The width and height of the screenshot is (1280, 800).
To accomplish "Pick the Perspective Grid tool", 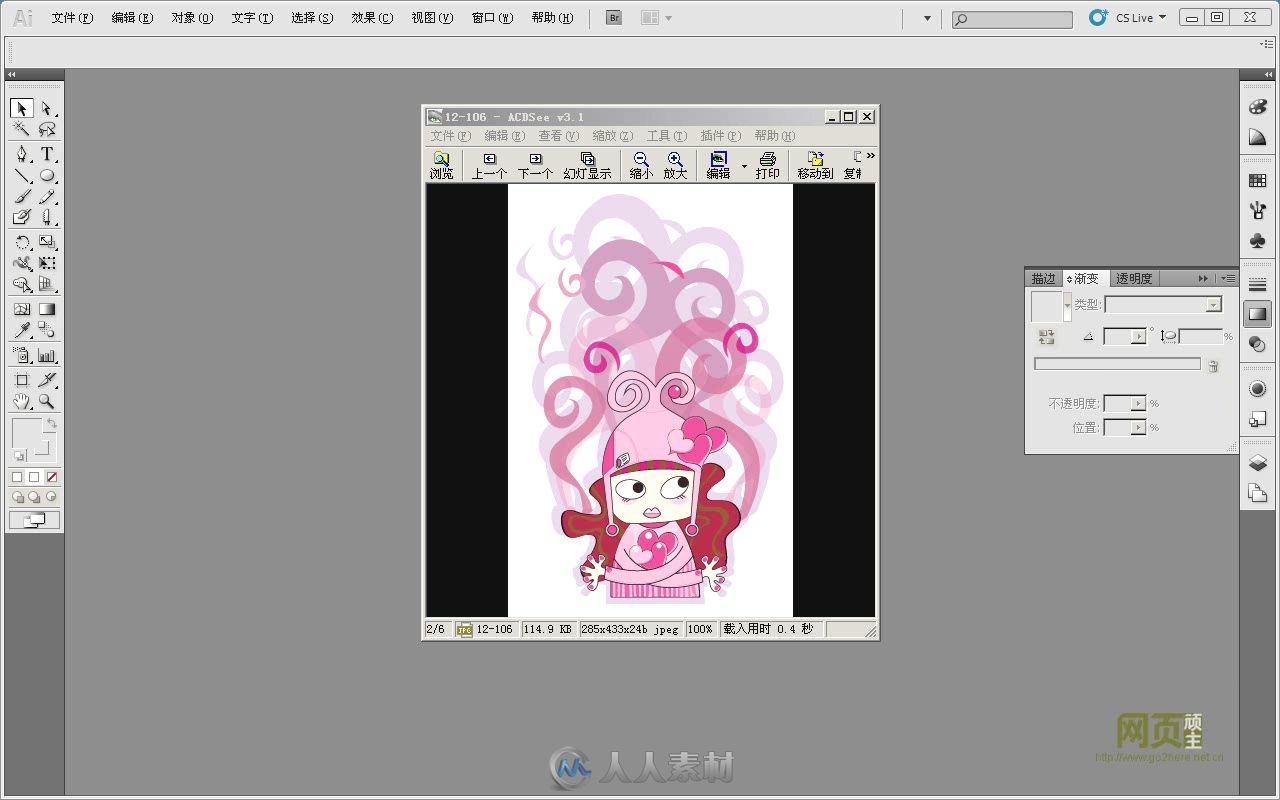I will (47, 284).
